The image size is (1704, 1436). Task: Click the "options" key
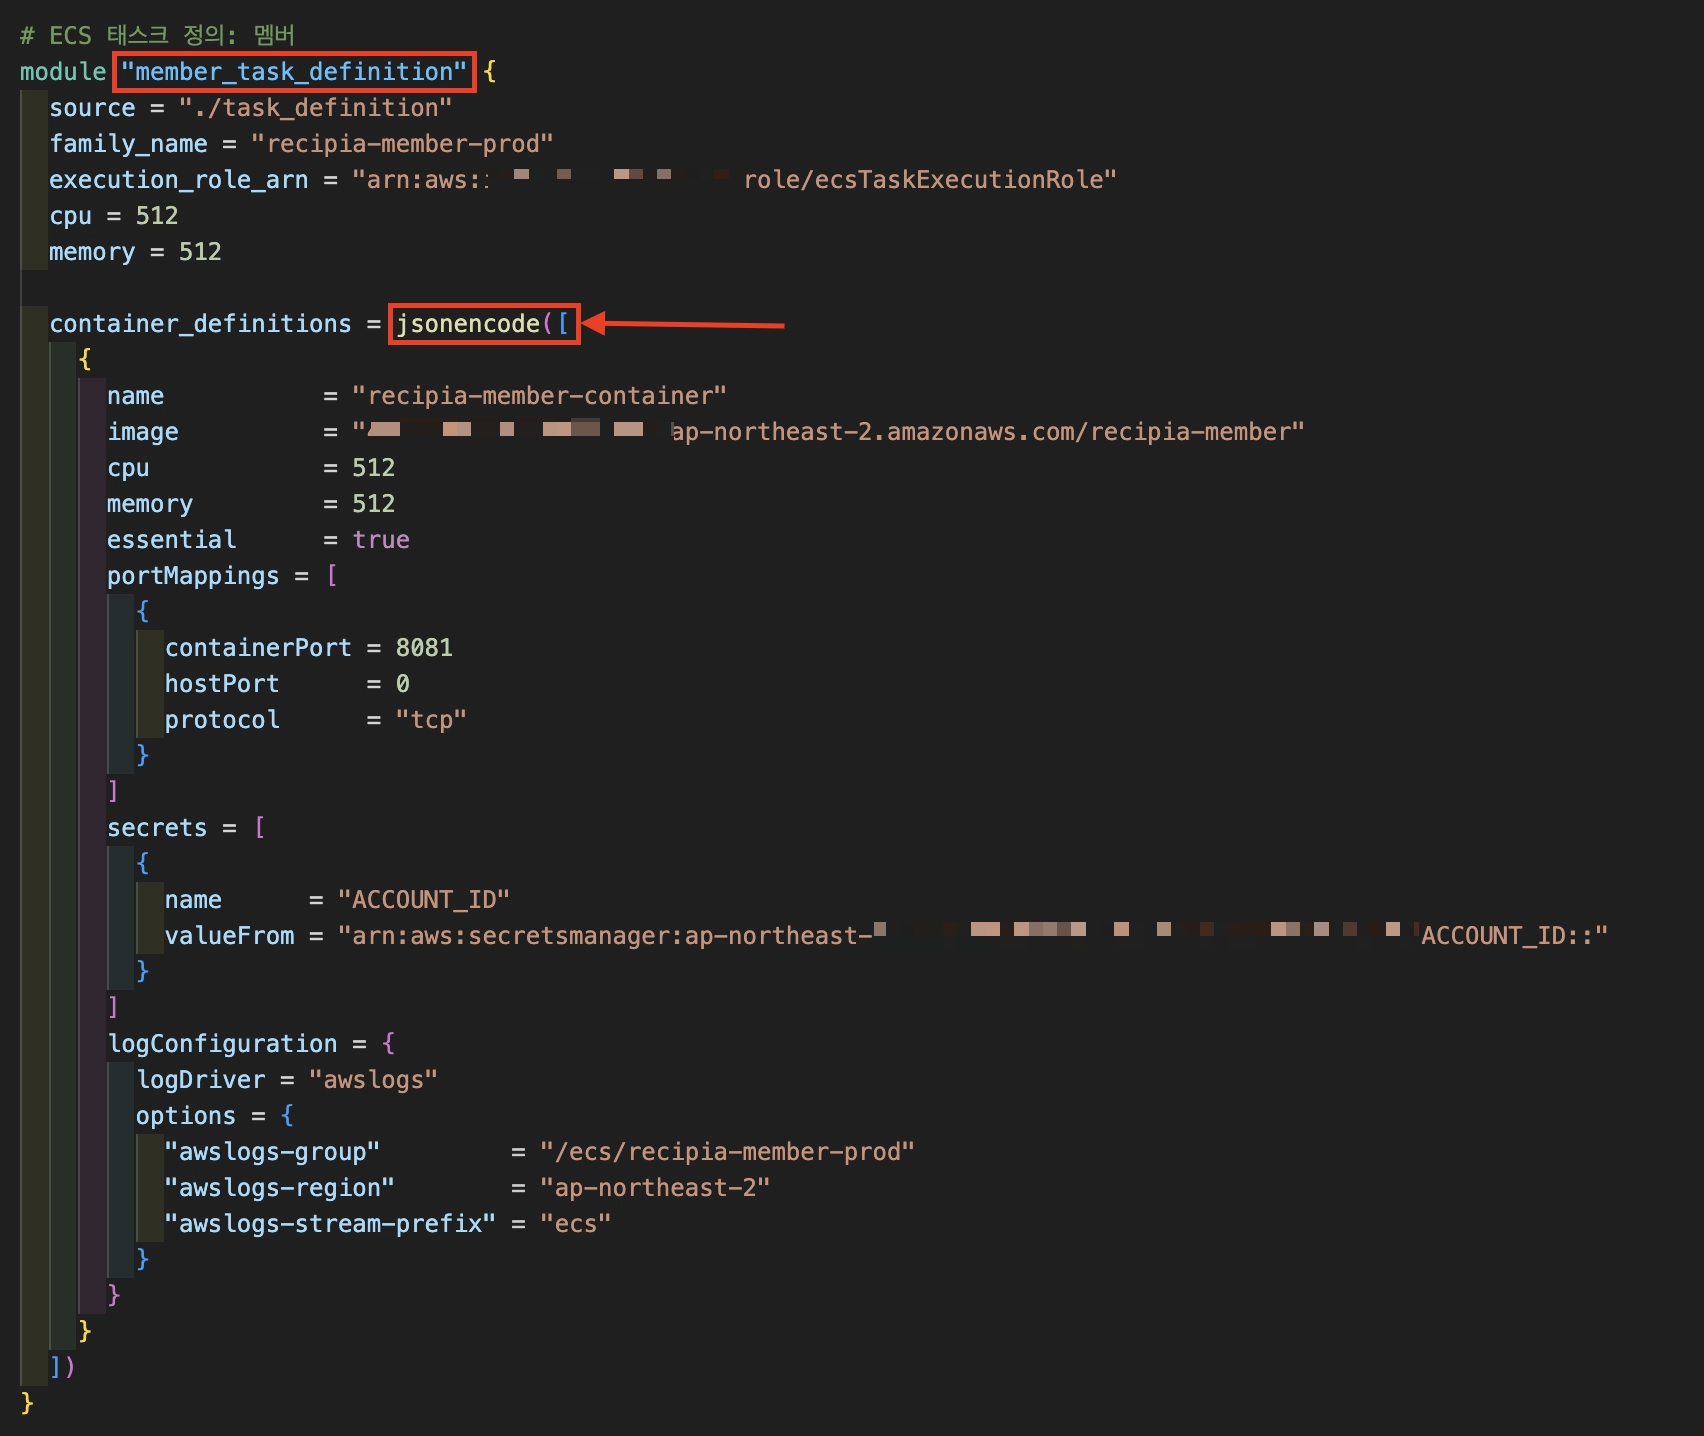[x=186, y=1115]
